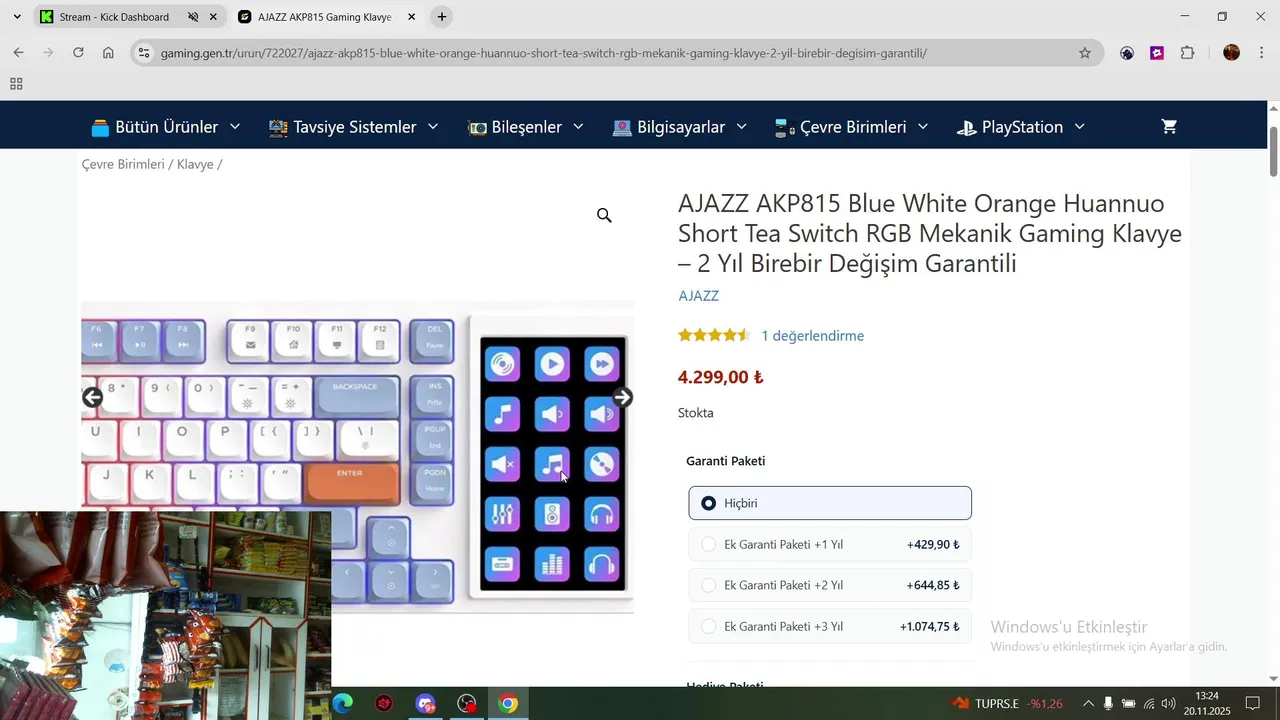Expand the Bileşenler chevron
This screenshot has width=1280, height=720.
pos(578,127)
